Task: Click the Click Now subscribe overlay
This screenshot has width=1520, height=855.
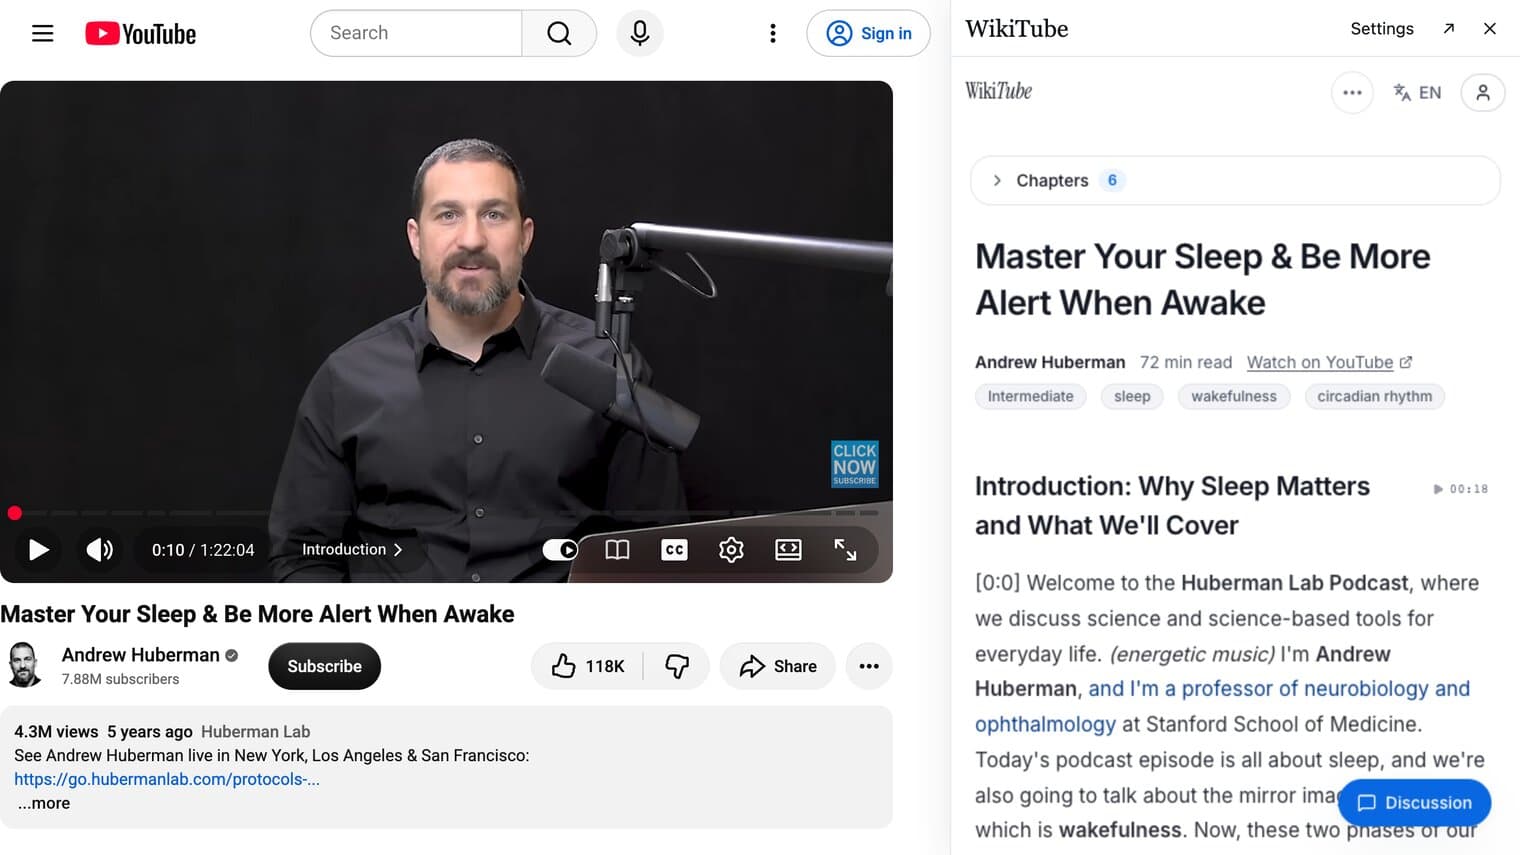Action: (854, 464)
